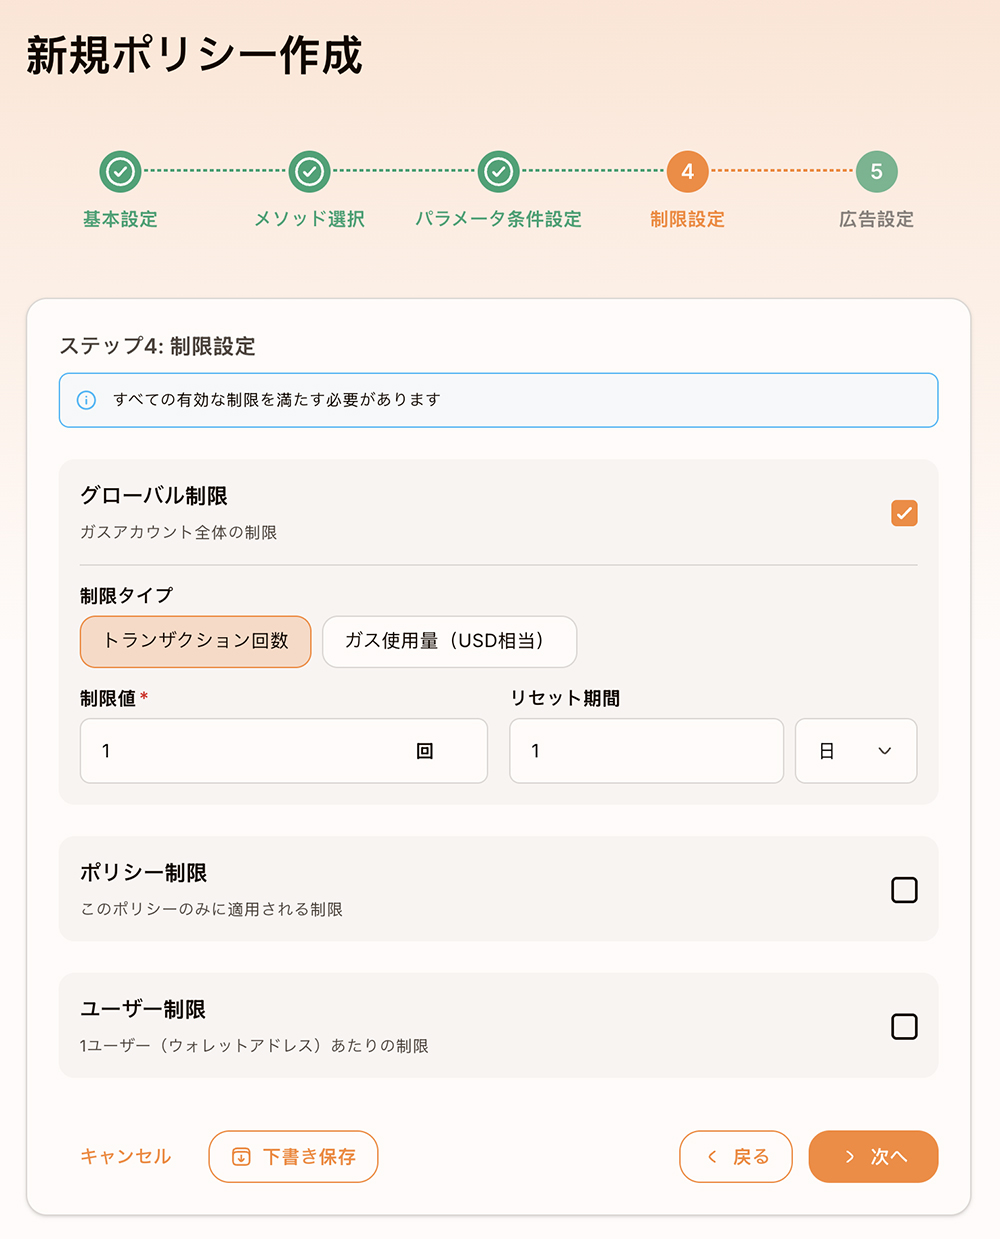
Task: Click the グローバル制限 heading
Action: click(154, 496)
